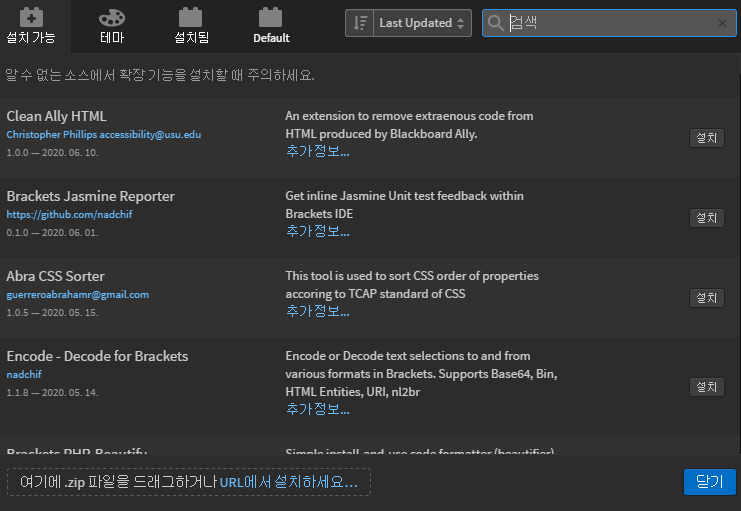
Task: Install Brackets Jasmine Reporter extension
Action: coord(707,218)
